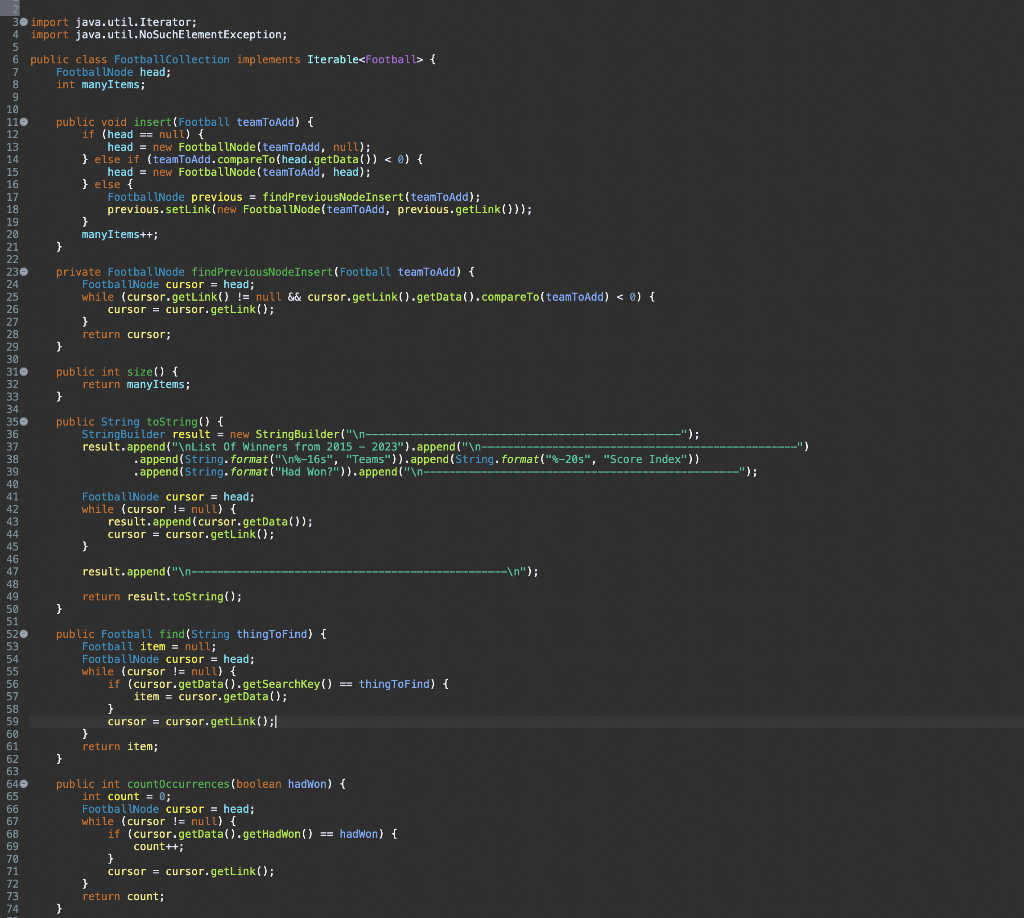Click the "Score Index" string literal
Viewport: 1024px width, 918px height.
645,459
